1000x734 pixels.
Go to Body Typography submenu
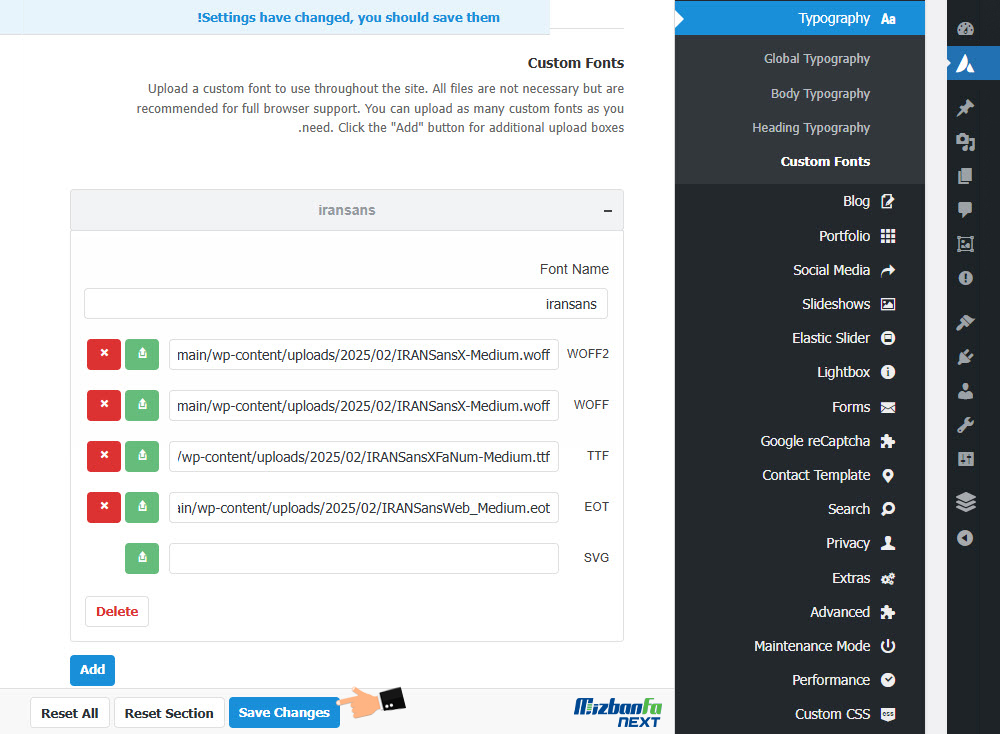[820, 94]
